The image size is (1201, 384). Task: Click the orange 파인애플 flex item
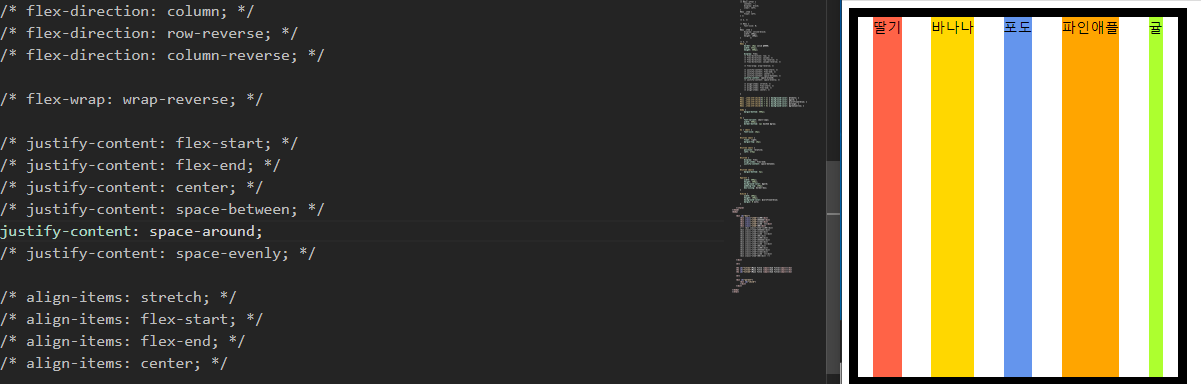(x=1090, y=196)
